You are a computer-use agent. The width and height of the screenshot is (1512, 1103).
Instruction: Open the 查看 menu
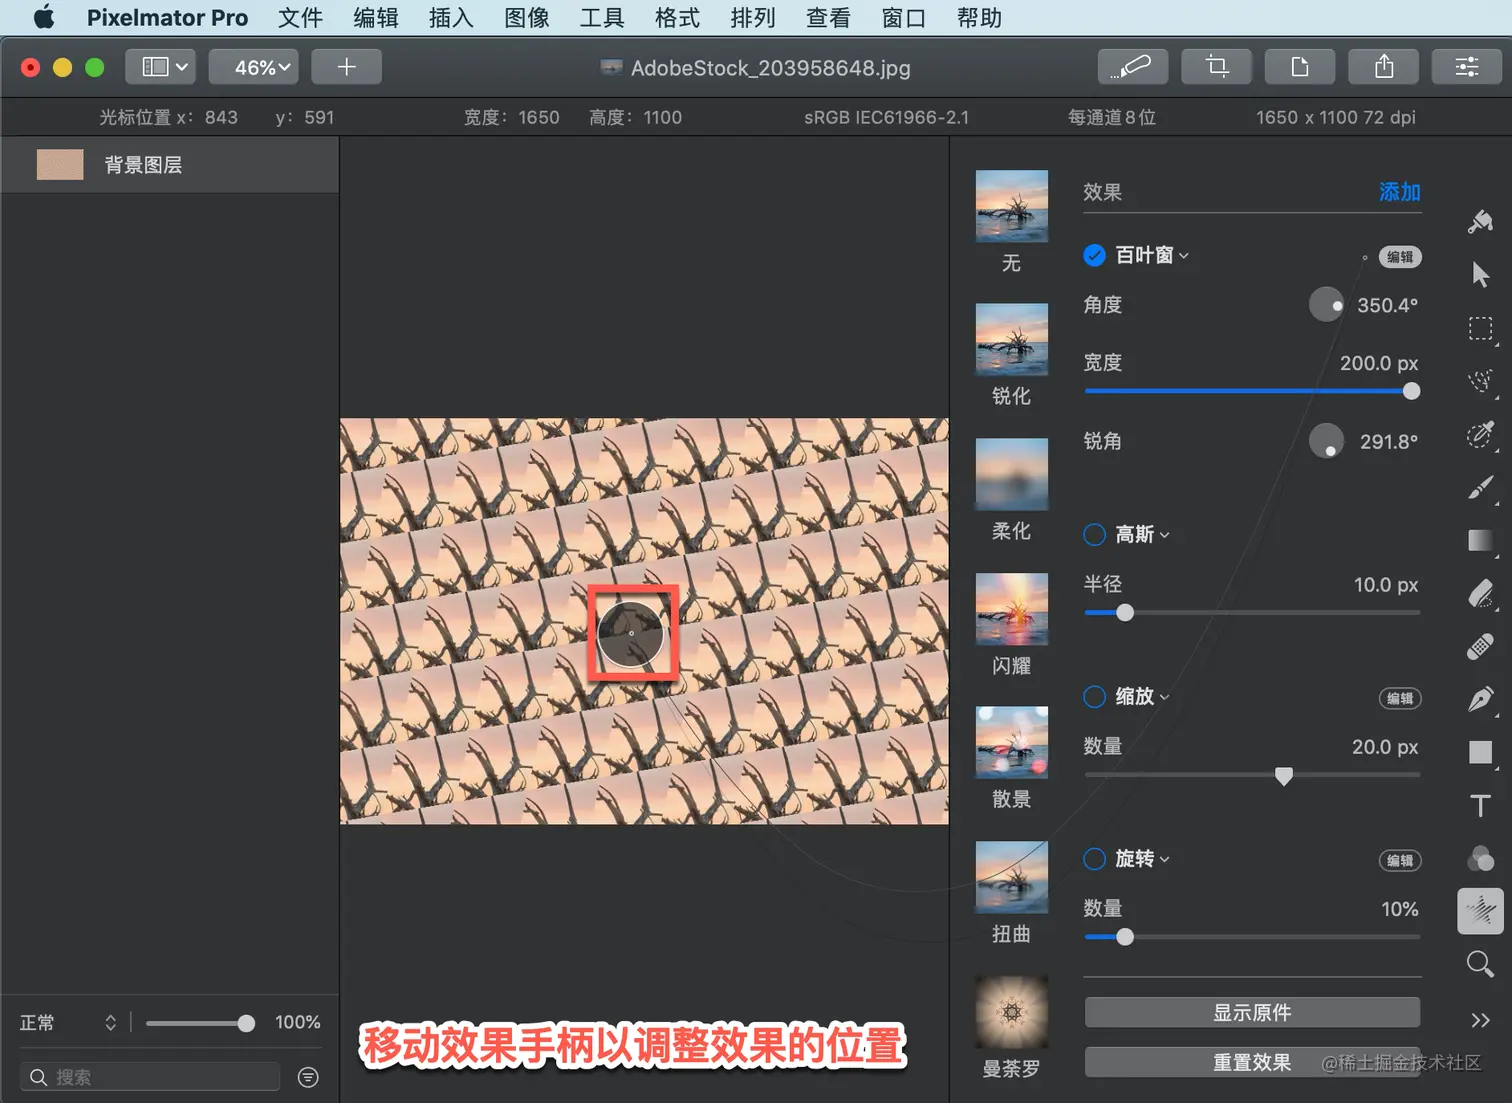pyautogui.click(x=828, y=17)
